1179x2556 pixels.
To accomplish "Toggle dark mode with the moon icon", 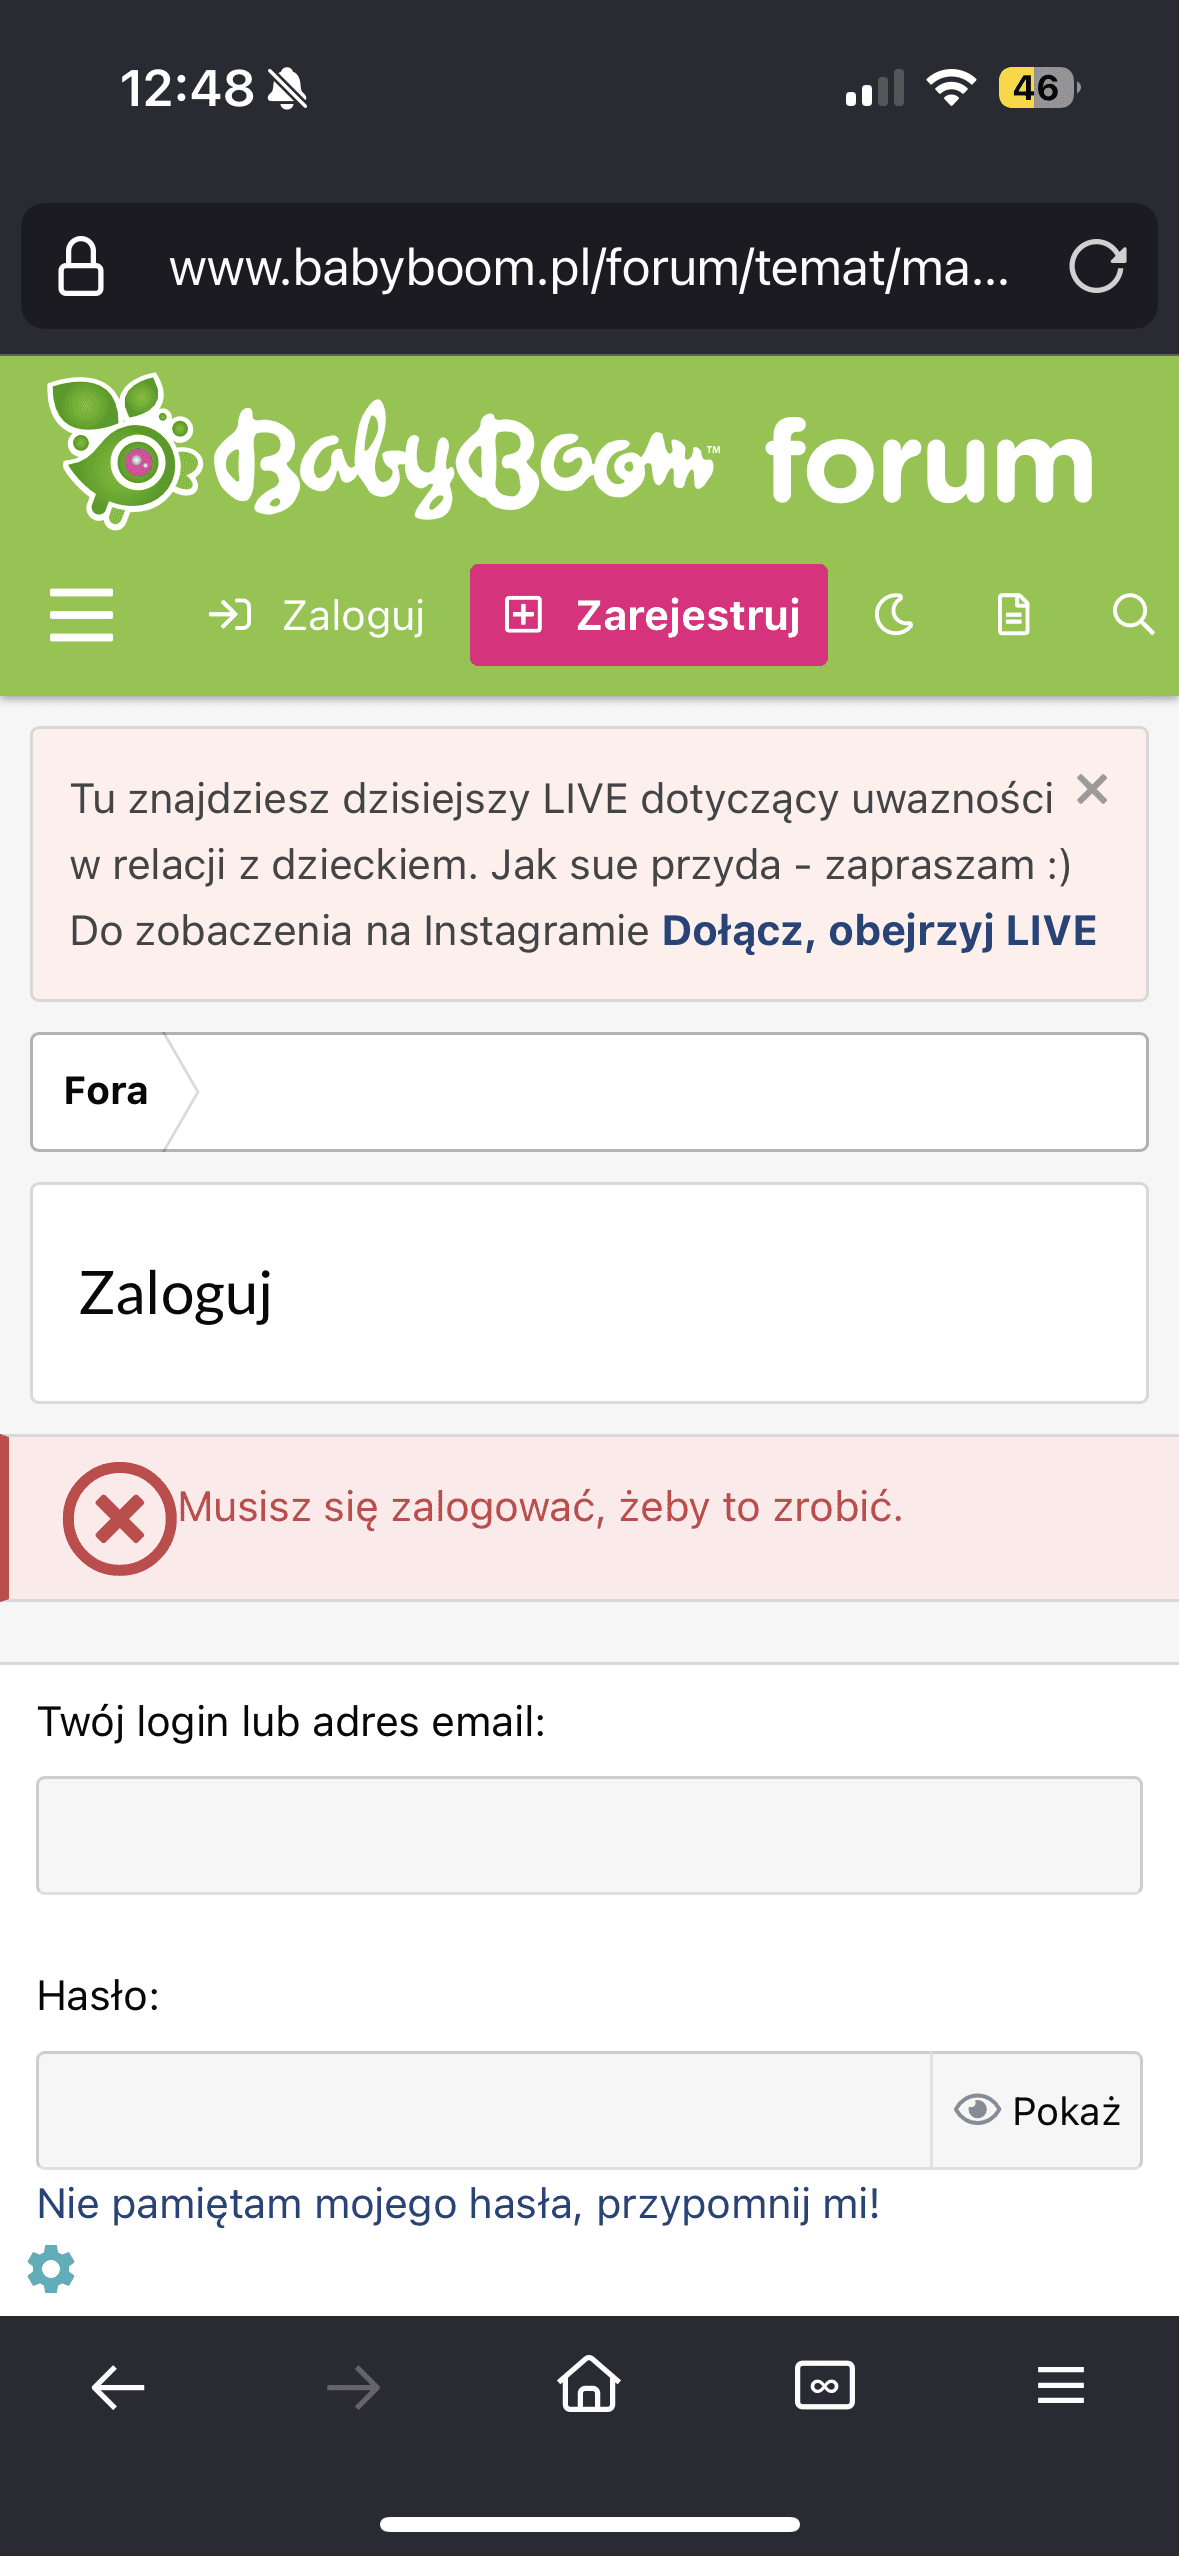I will pyautogui.click(x=894, y=615).
